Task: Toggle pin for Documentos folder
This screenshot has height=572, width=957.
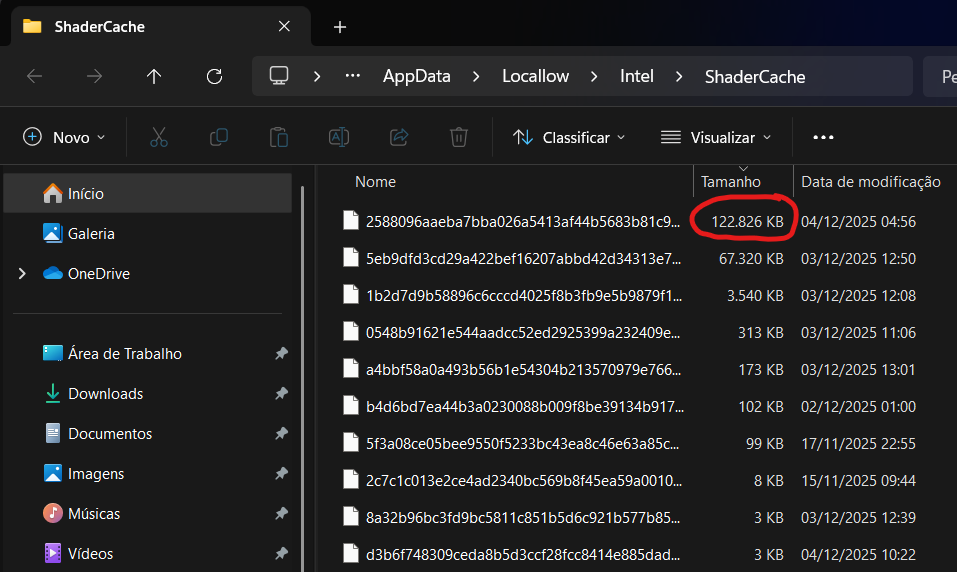Action: pos(281,434)
